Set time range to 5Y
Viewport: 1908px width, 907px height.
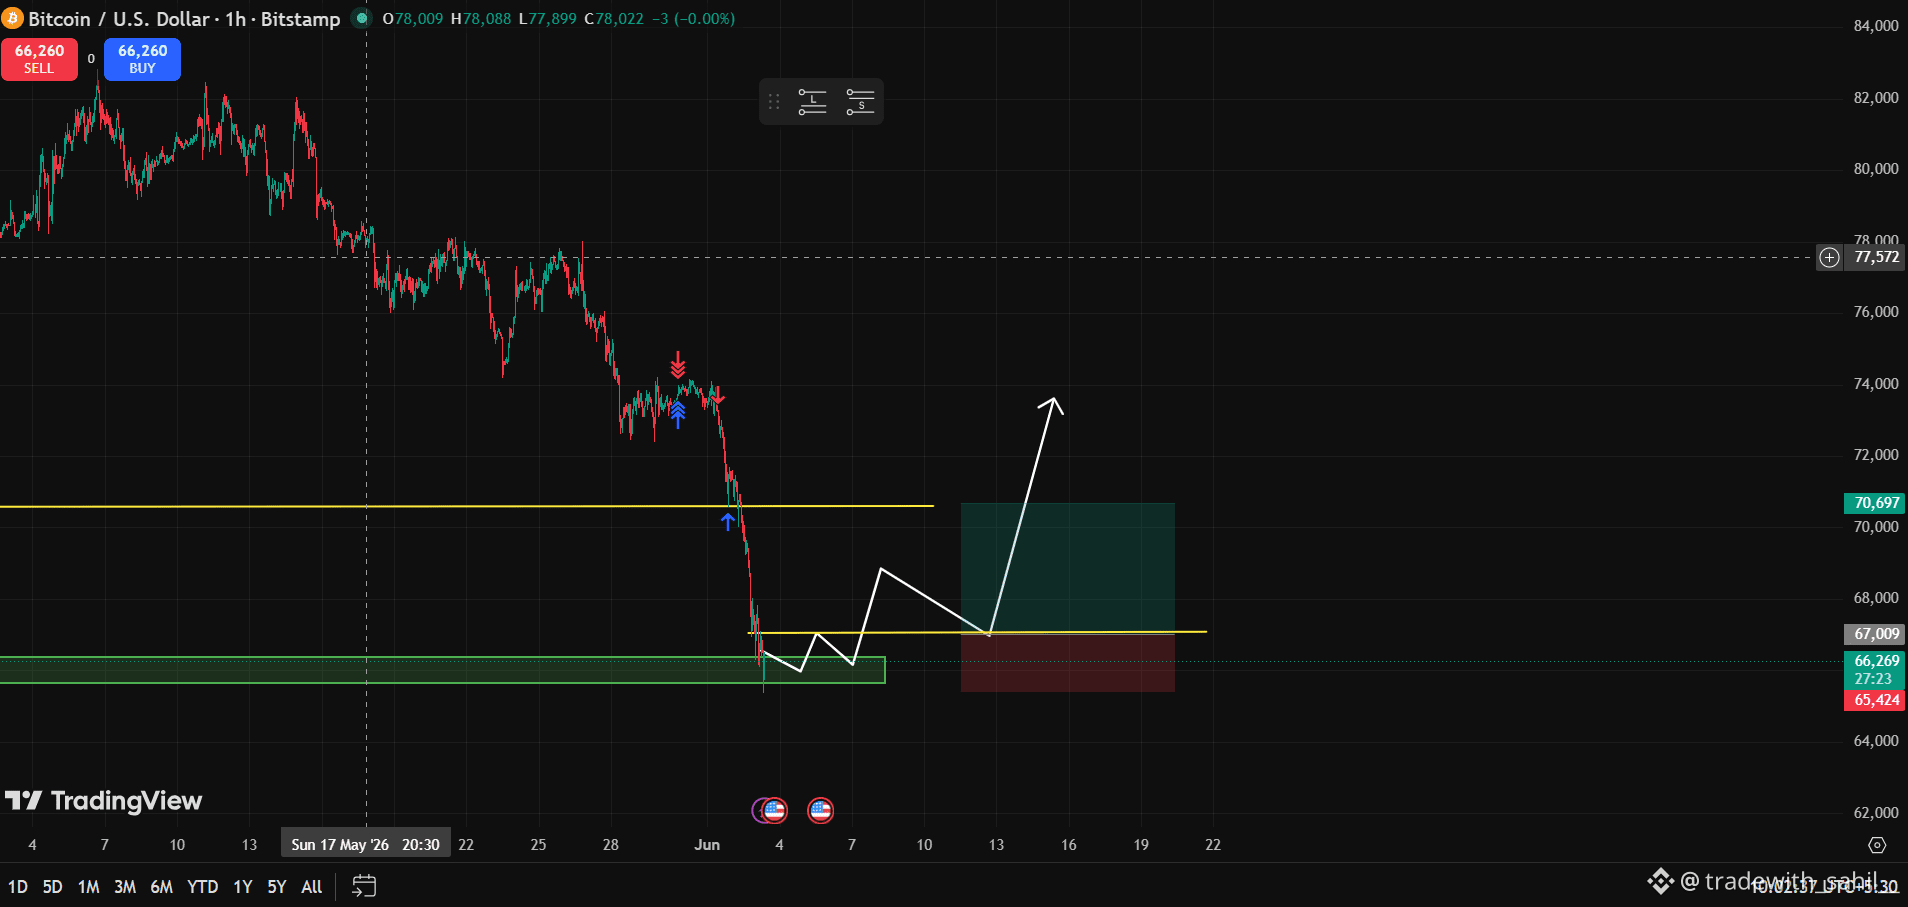(277, 887)
